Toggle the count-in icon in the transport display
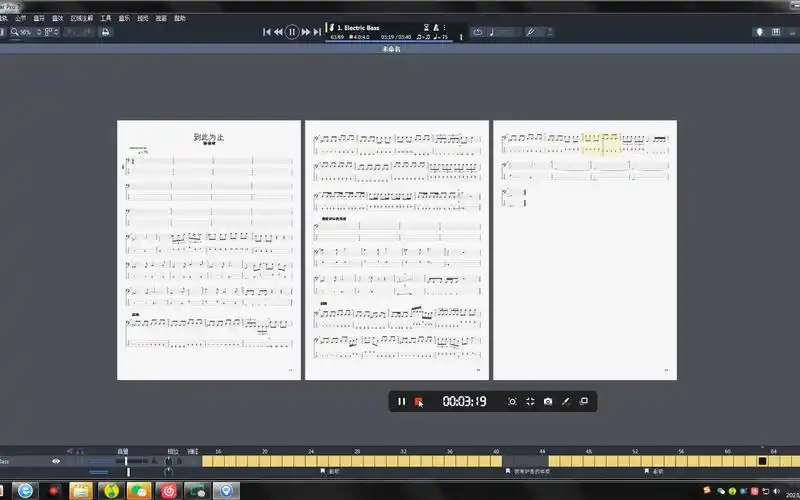 [428, 25]
